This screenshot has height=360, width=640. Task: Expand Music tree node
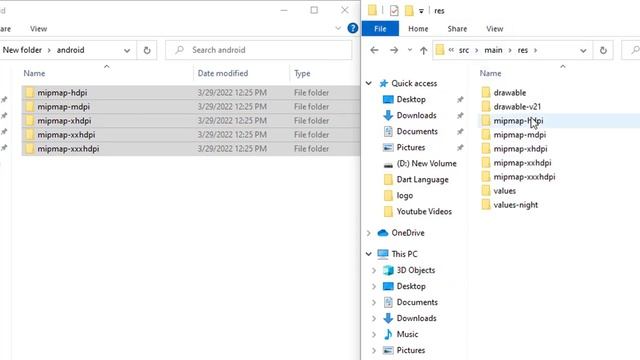tap(373, 334)
